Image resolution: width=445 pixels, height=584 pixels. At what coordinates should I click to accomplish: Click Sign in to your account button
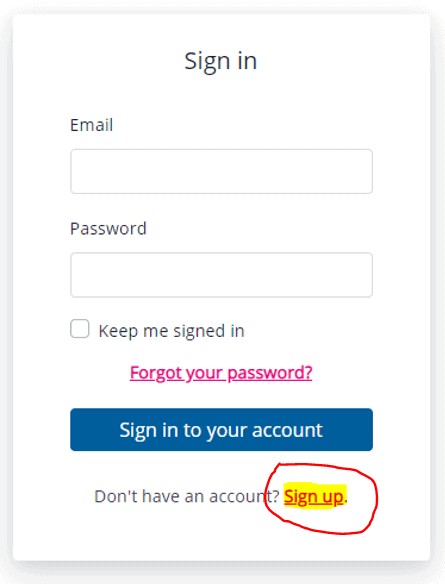(221, 429)
